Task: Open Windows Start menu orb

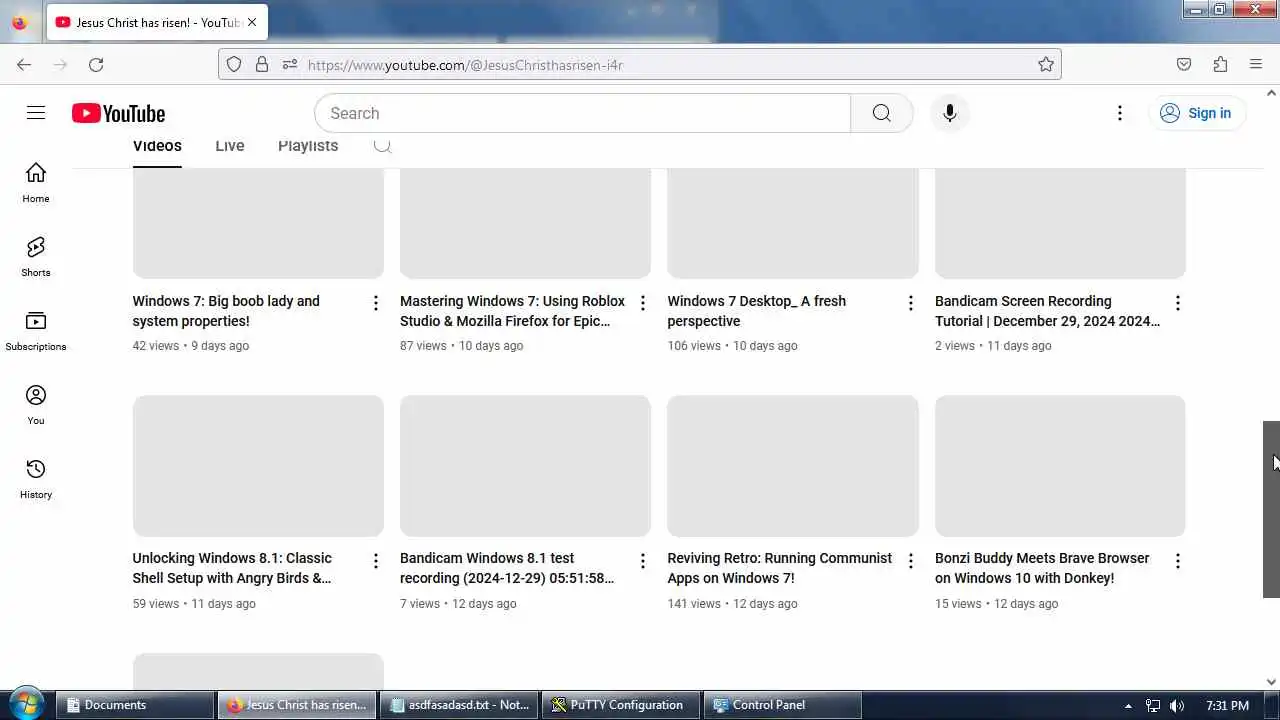Action: (x=26, y=704)
